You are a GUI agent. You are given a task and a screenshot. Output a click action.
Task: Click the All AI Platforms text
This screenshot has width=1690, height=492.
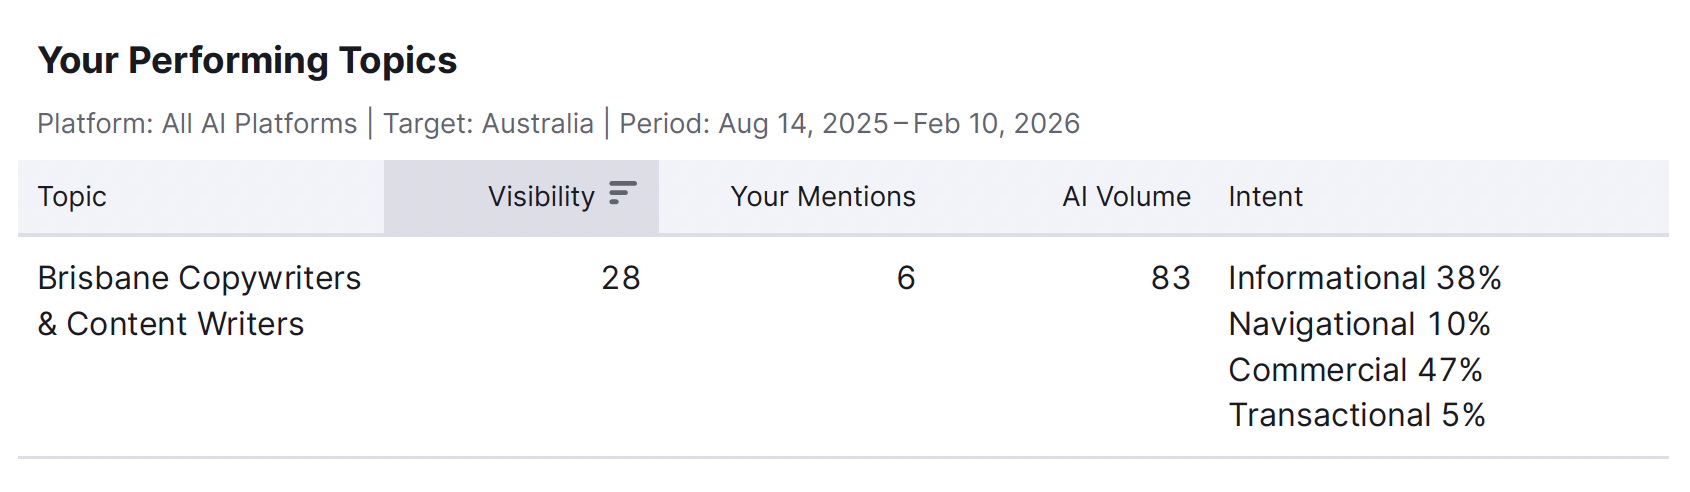coord(259,124)
